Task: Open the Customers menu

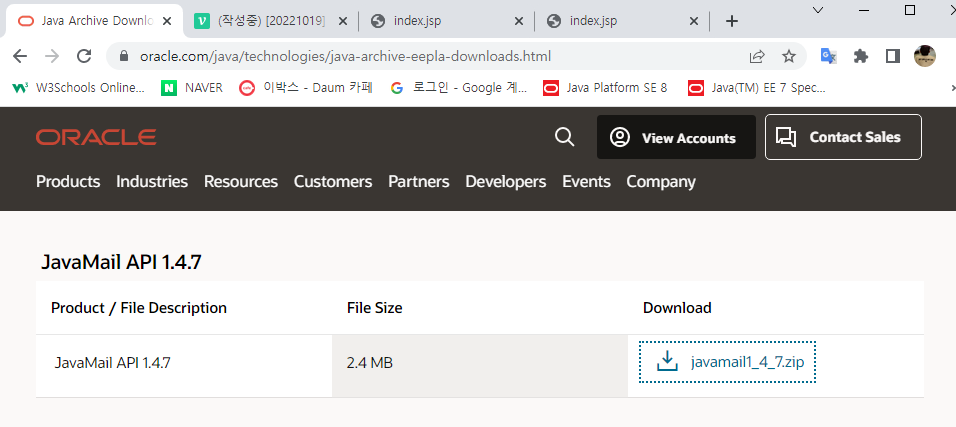Action: (x=333, y=182)
